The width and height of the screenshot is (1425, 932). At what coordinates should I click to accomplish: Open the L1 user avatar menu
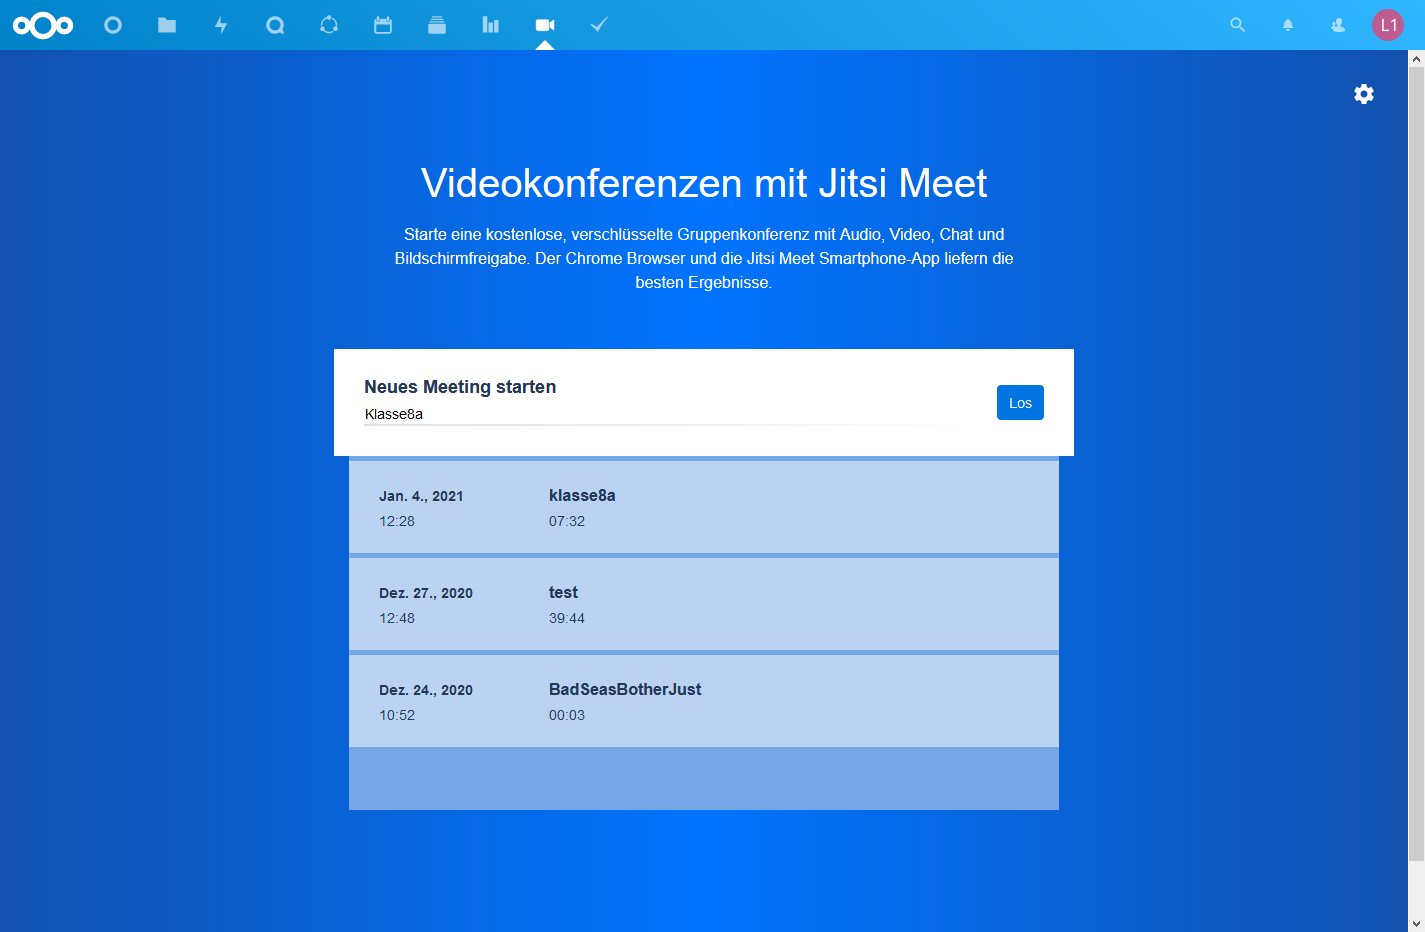click(1388, 25)
